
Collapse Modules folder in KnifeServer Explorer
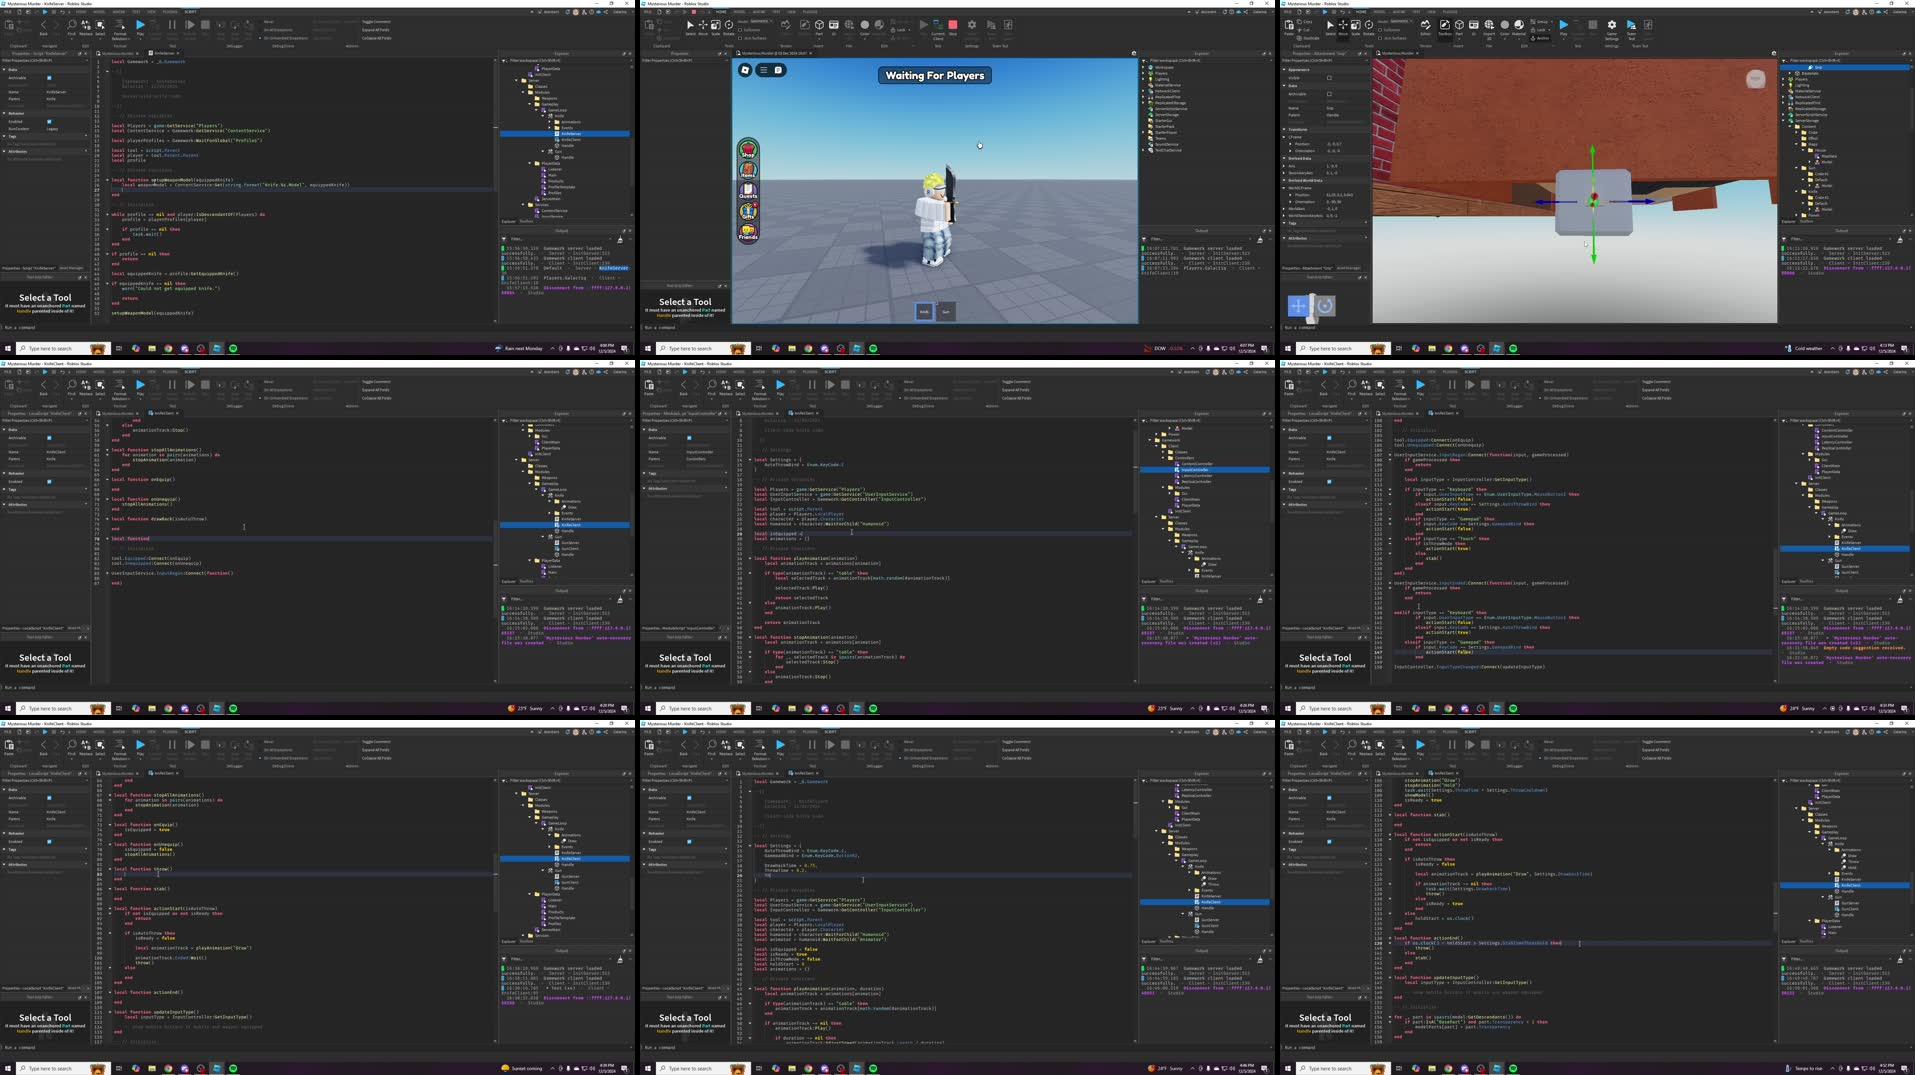[x=523, y=92]
